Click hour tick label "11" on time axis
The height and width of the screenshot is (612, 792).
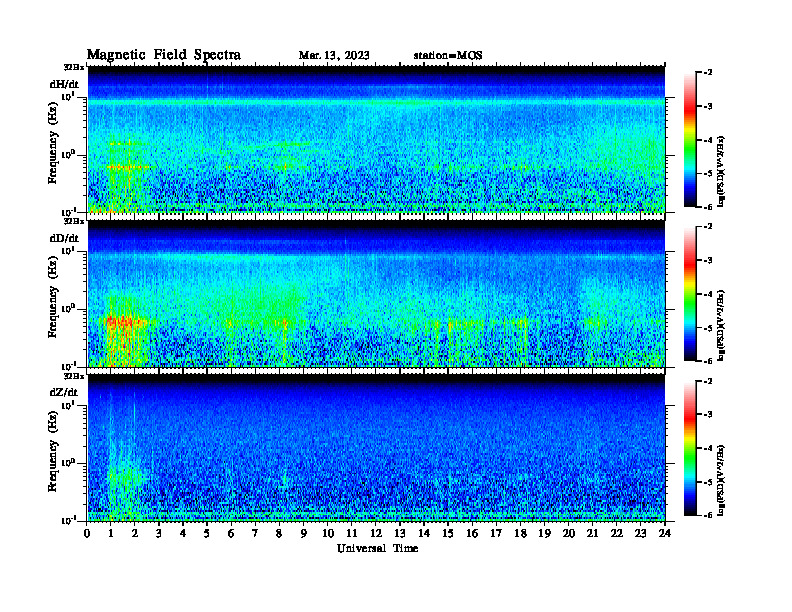[352, 533]
